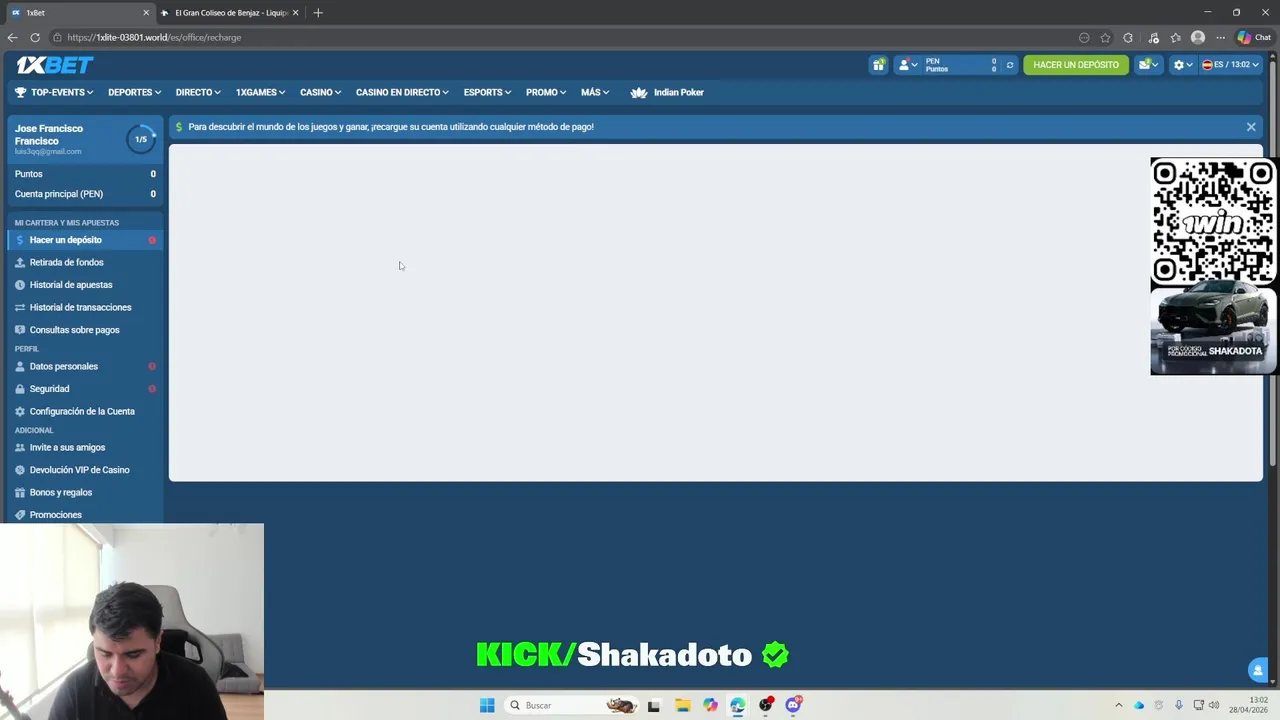Click the Historial de apuestas clock icon
This screenshot has height=720, width=1280.
(20, 285)
